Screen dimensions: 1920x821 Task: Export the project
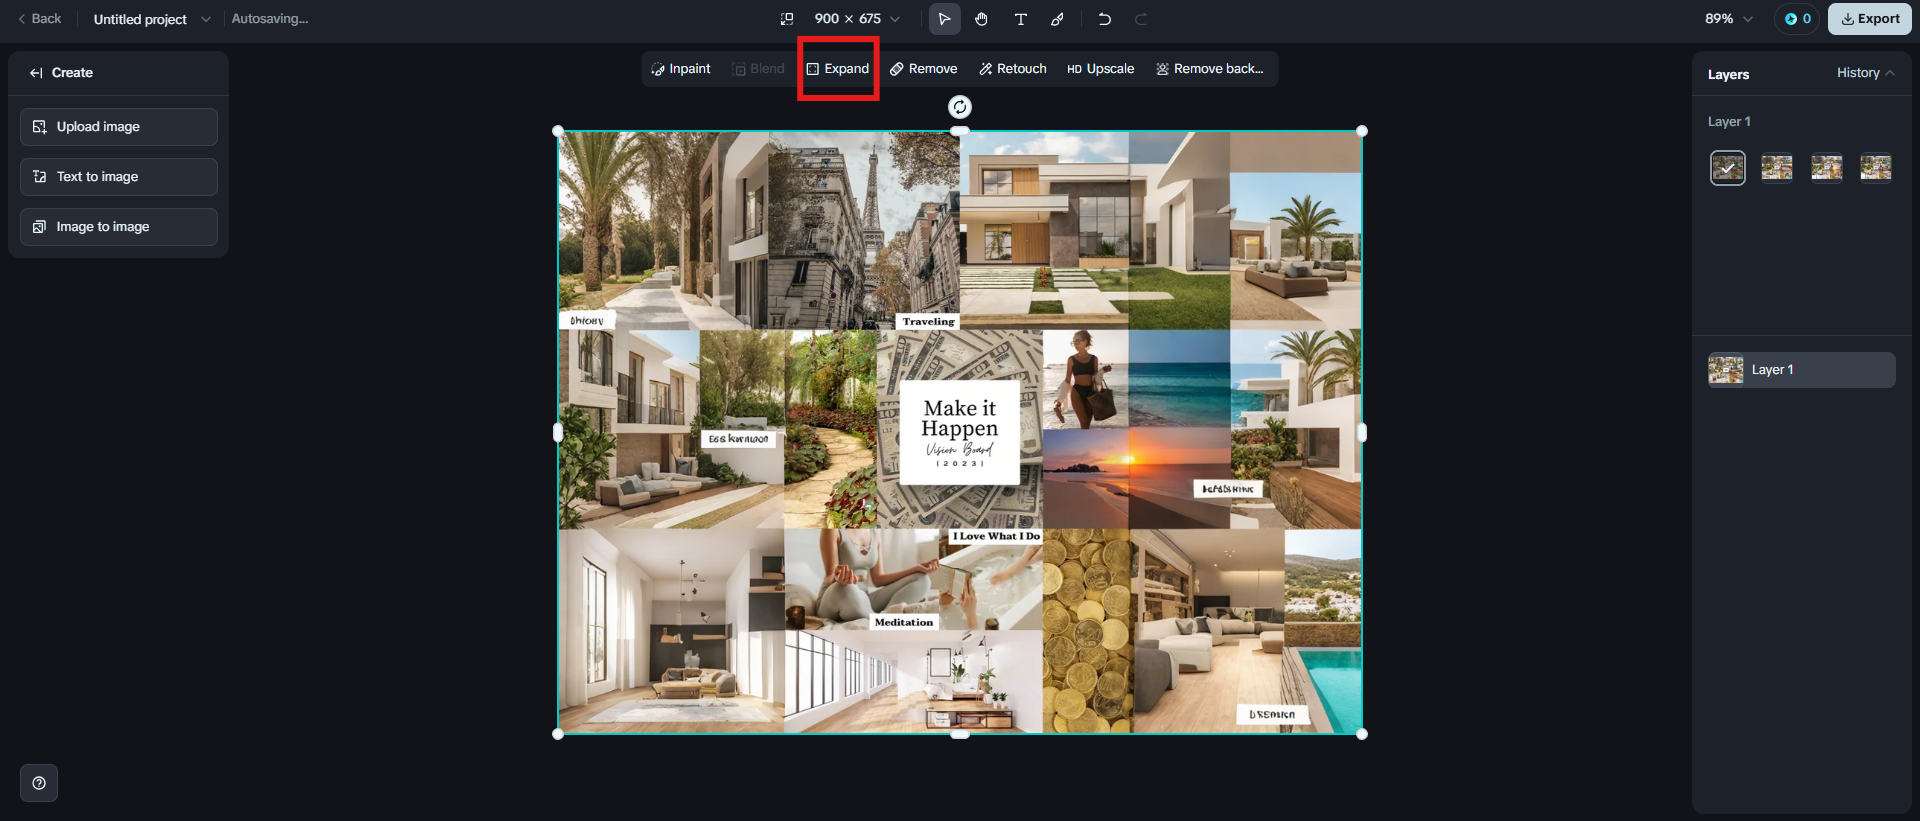[x=1870, y=19]
